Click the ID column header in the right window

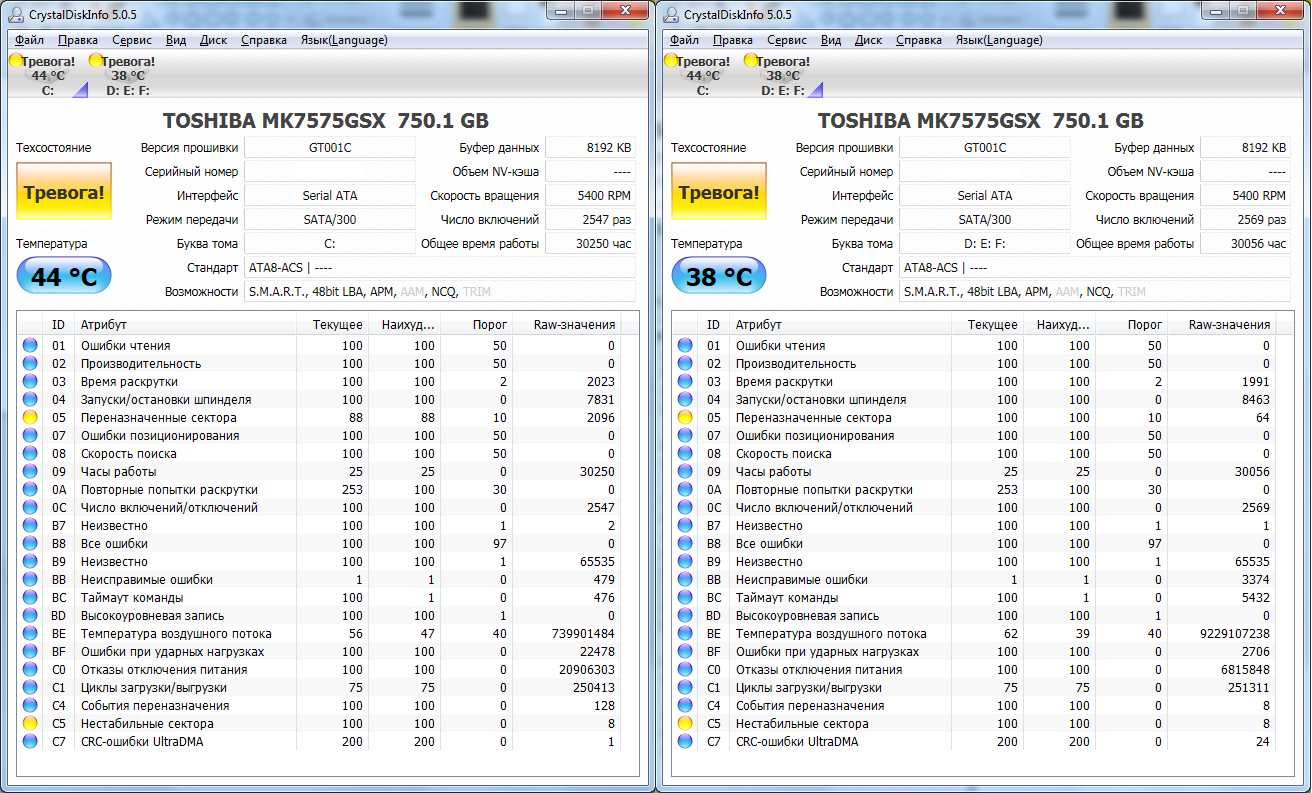pos(713,325)
